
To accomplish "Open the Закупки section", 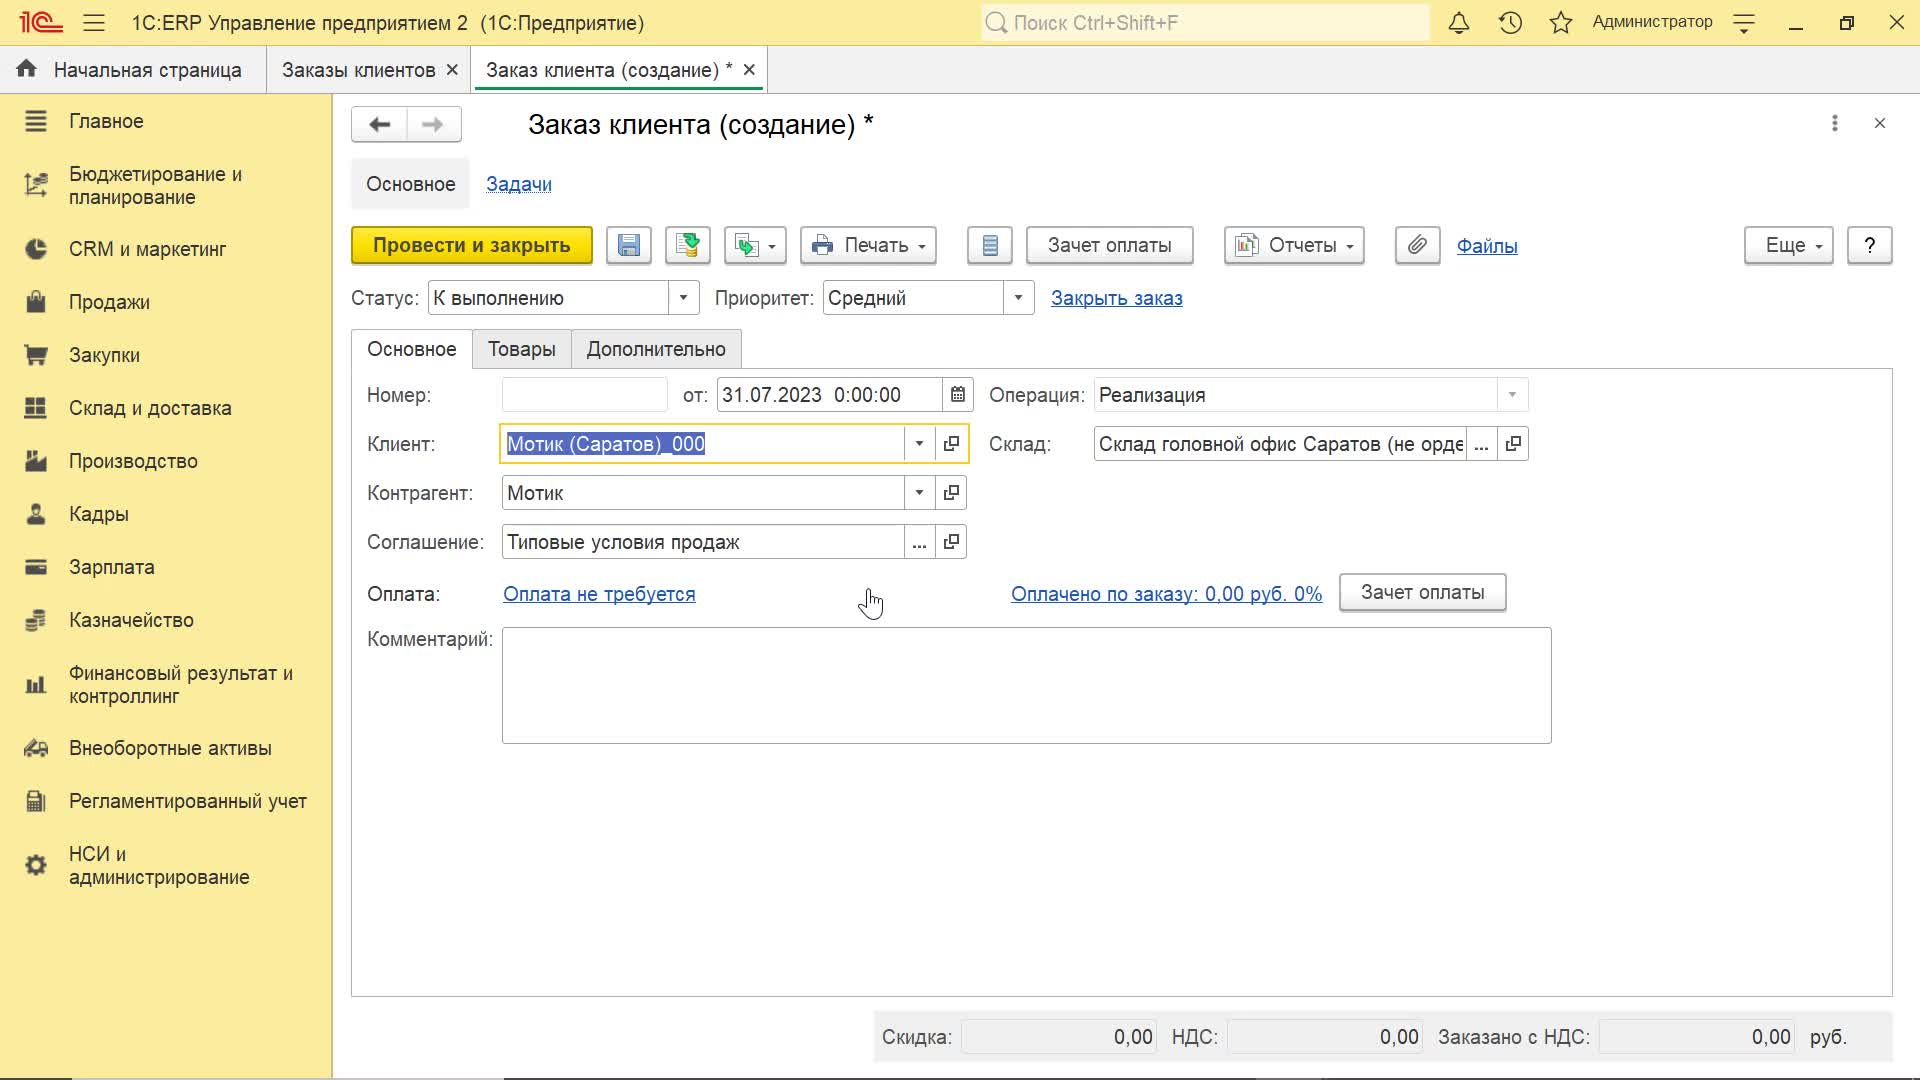I will [104, 355].
